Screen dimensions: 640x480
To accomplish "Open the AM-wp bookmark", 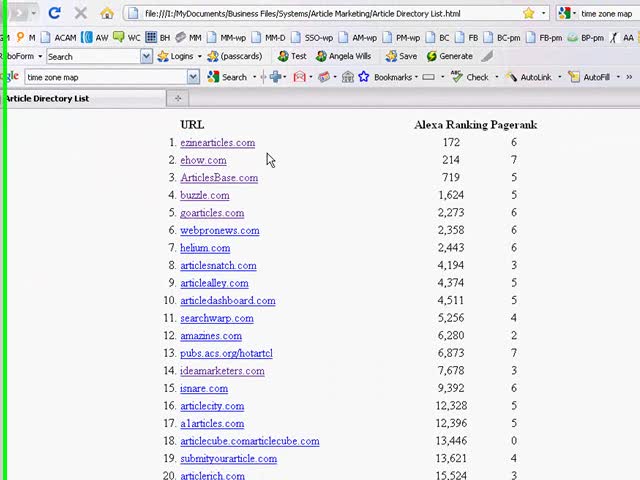I will point(358,38).
